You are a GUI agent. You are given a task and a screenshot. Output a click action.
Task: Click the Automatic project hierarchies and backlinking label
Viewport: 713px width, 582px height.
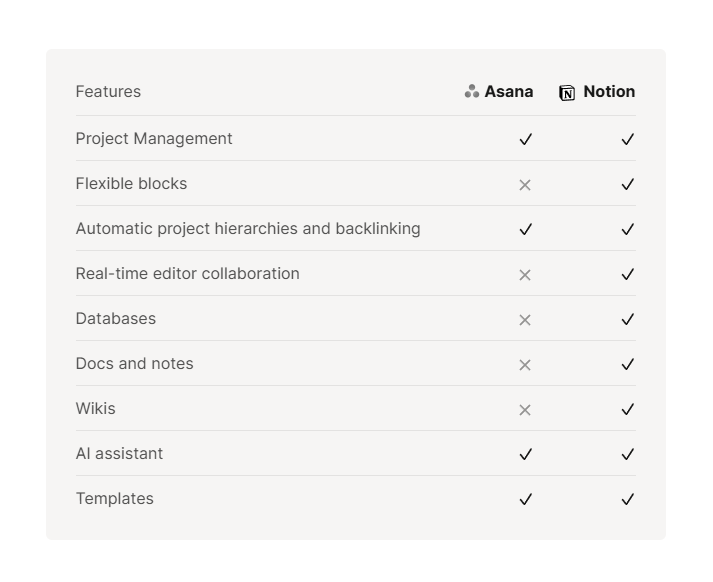pyautogui.click(x=248, y=229)
